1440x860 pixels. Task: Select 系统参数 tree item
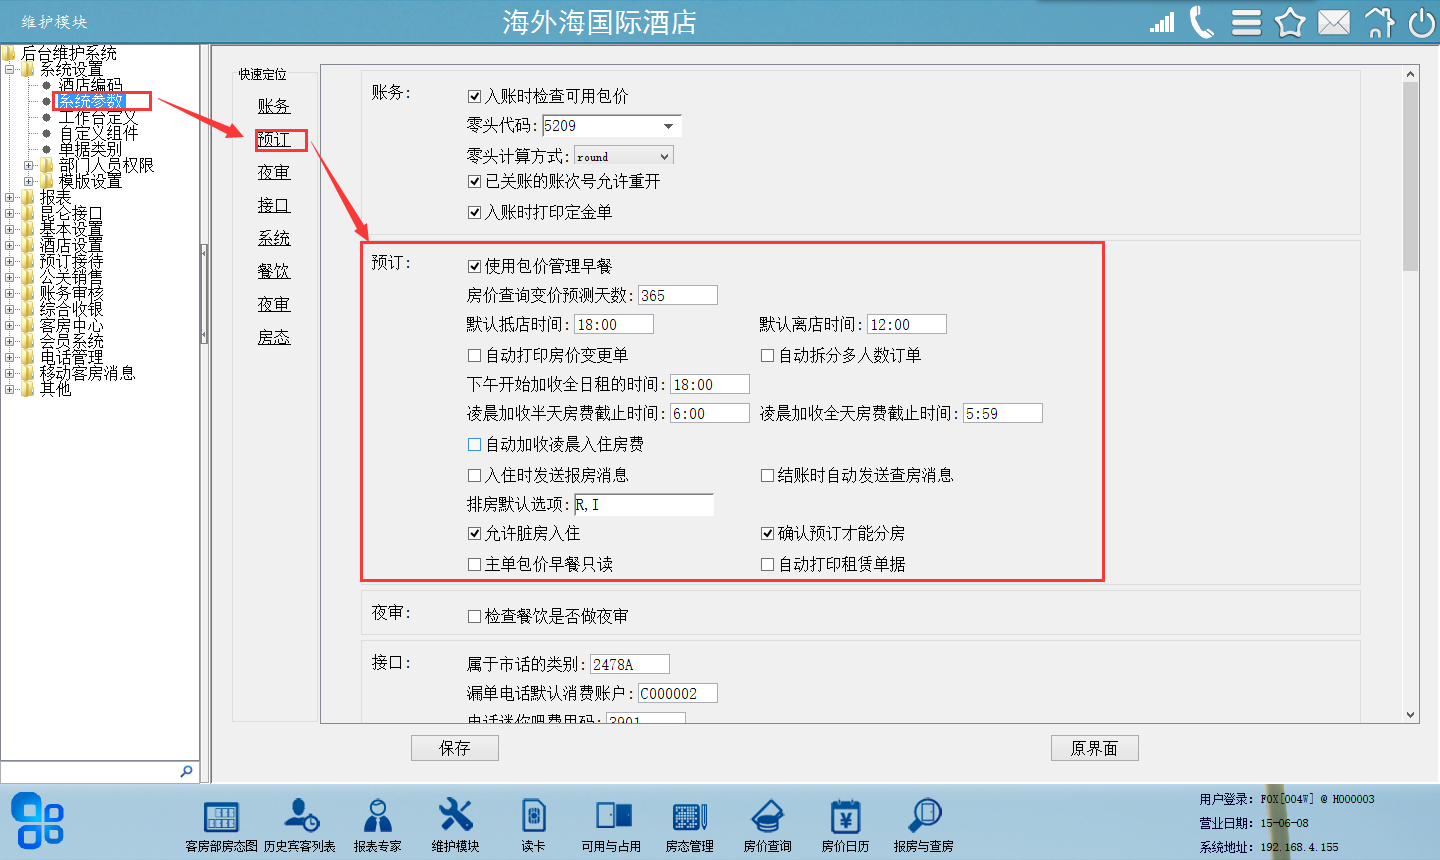pyautogui.click(x=90, y=102)
